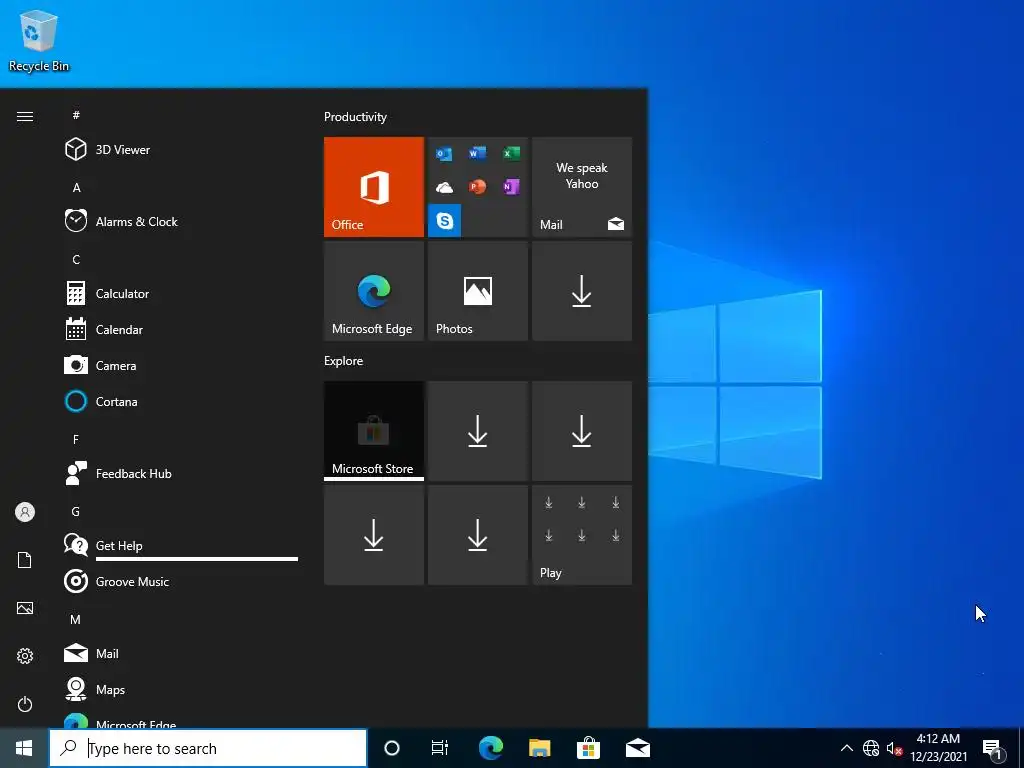Launch 3D Viewer from the app list
Screen dimensions: 1024x768
coord(181,150)
